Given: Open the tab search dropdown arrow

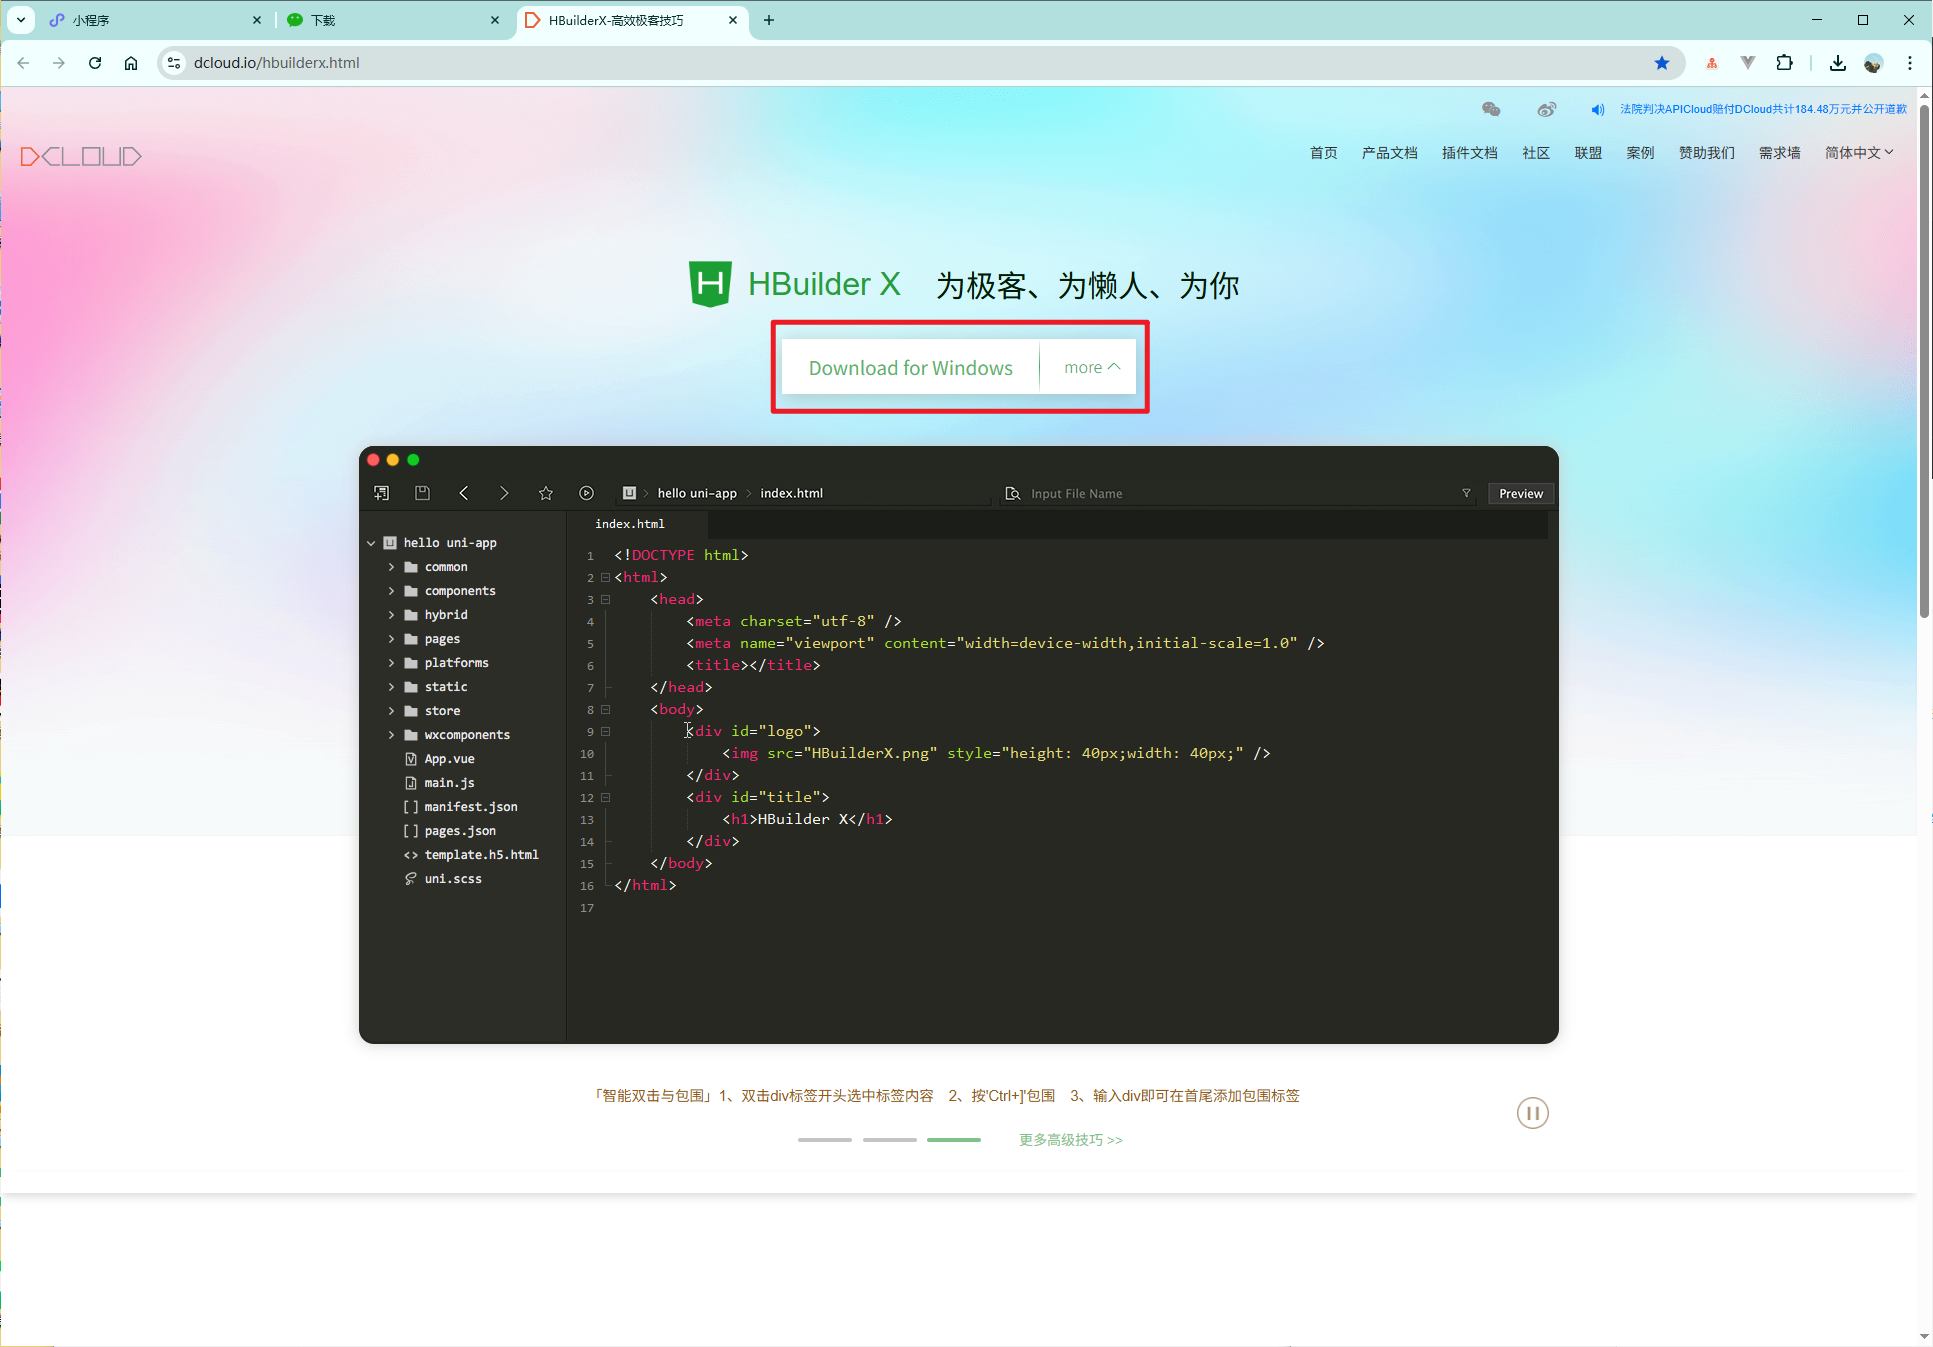Looking at the screenshot, I should [21, 20].
